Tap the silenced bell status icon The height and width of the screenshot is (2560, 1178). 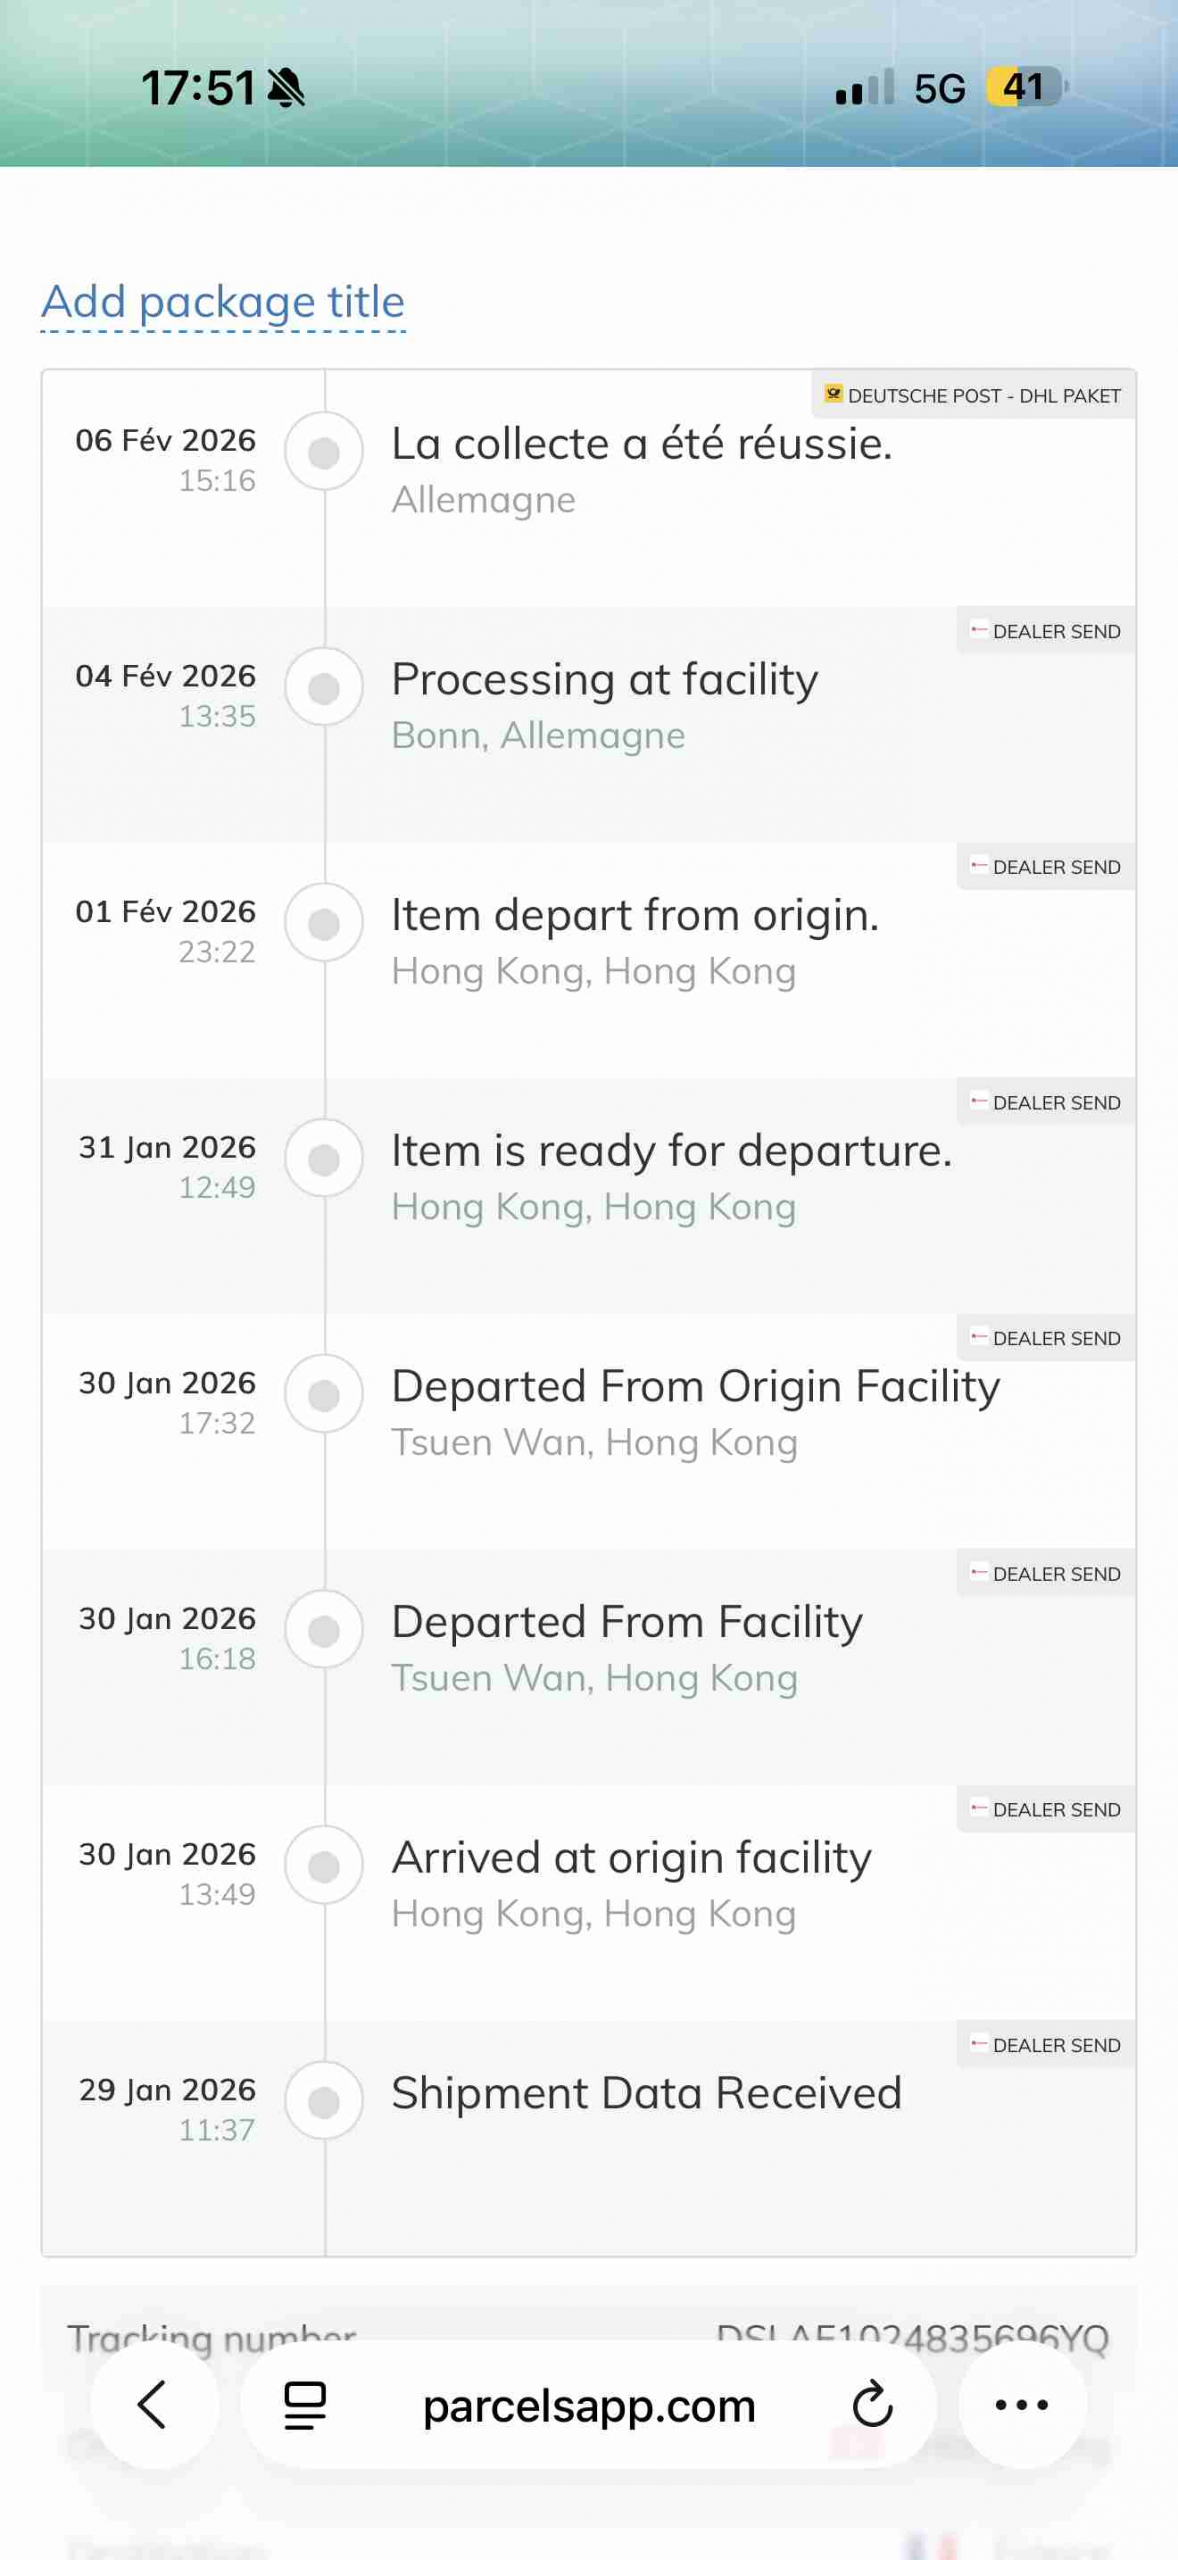pos(287,88)
